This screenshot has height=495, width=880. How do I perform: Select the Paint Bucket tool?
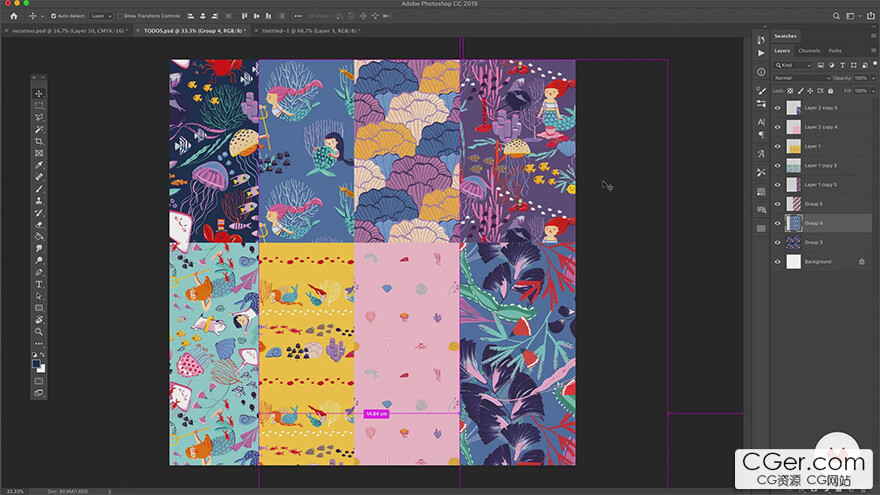39,236
